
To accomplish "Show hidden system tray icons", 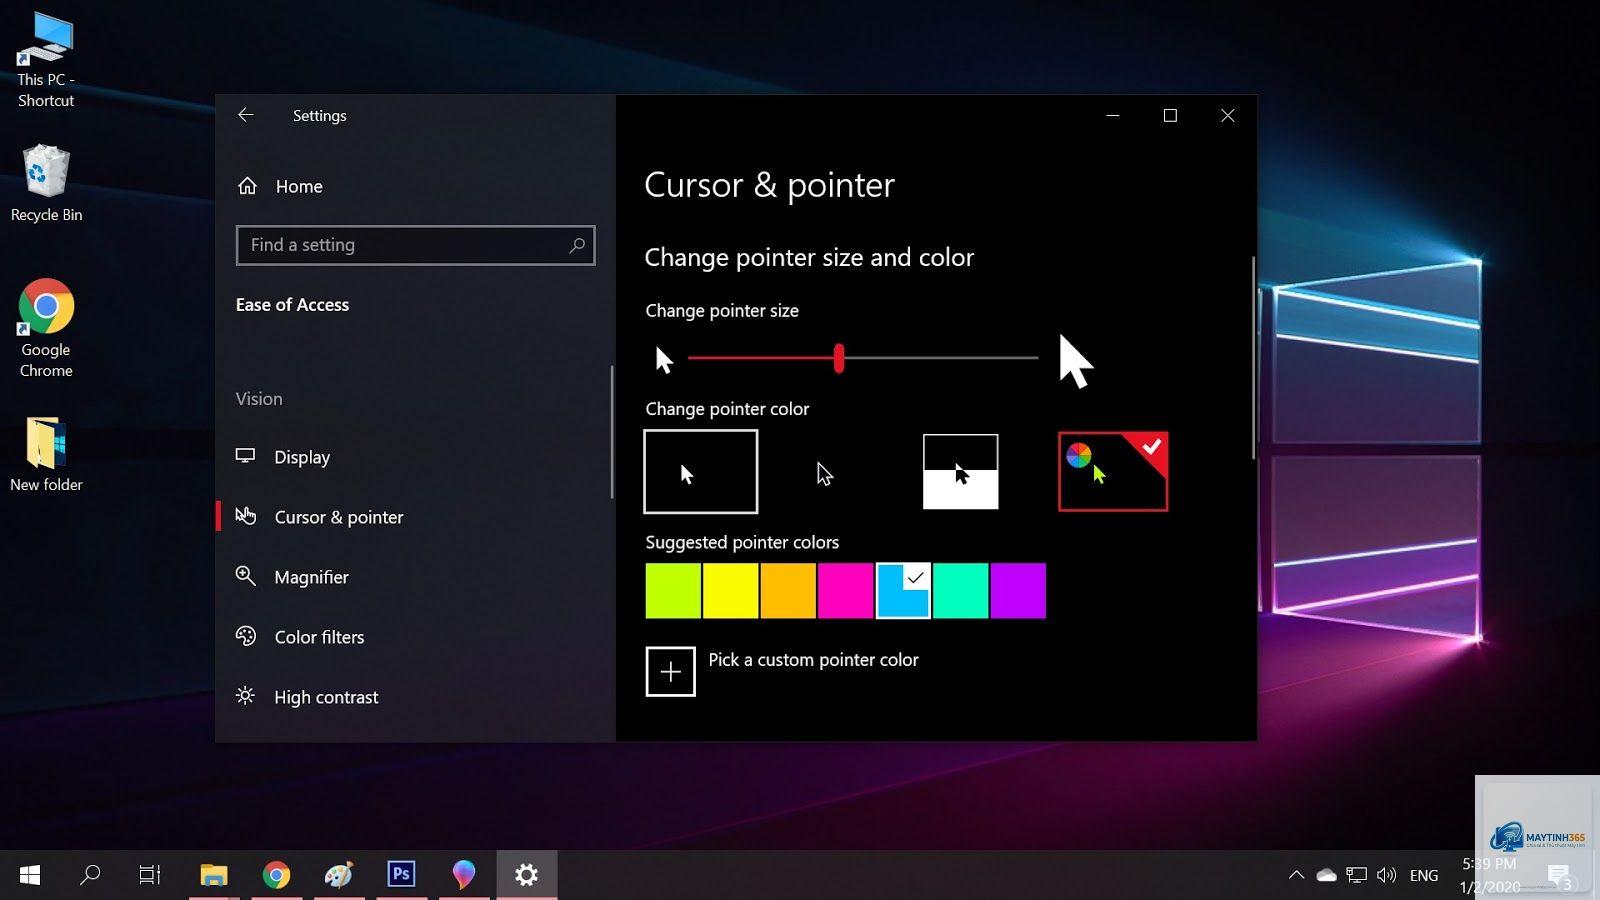I will click(1296, 875).
